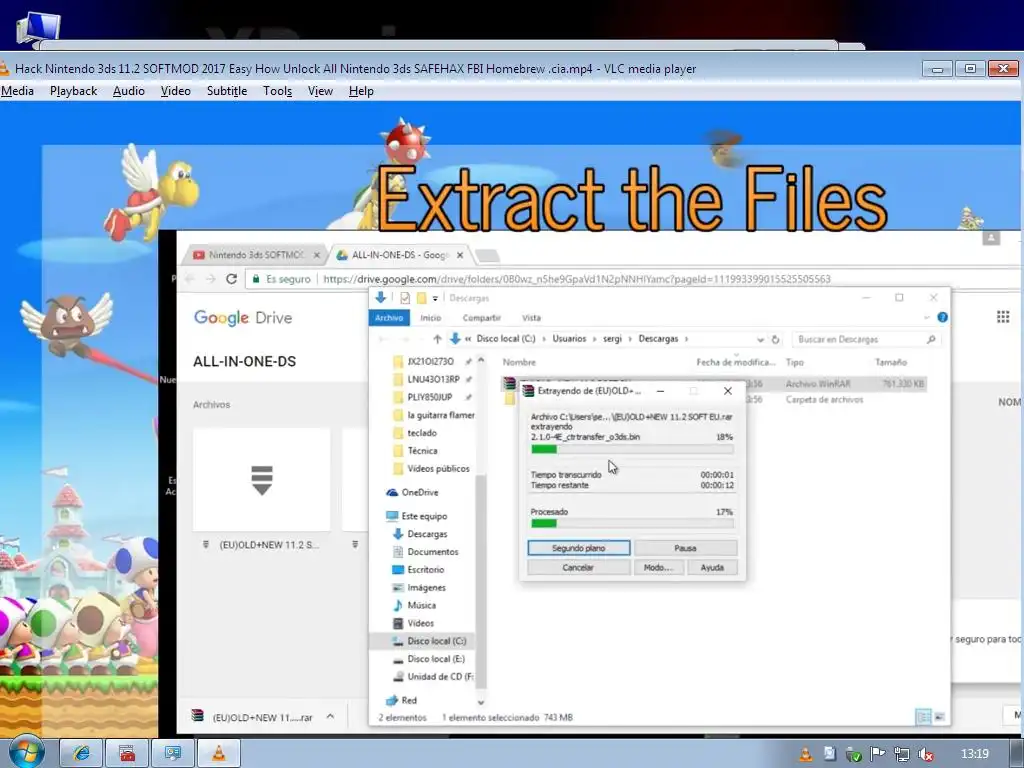Select the JX21OI273O folder in sidebar

click(430, 361)
